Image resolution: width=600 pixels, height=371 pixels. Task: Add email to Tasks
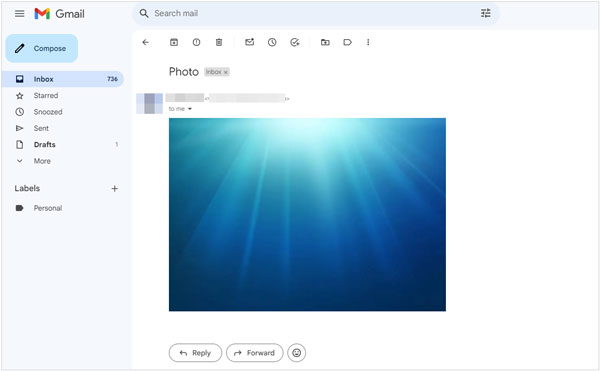point(295,42)
